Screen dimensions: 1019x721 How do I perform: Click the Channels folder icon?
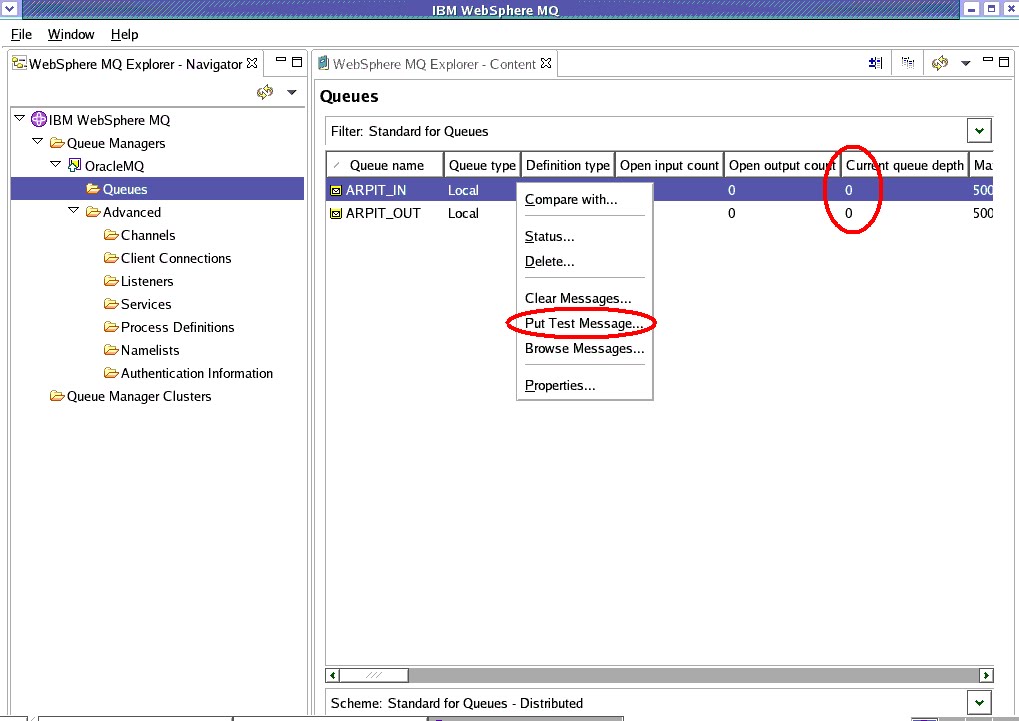point(110,234)
